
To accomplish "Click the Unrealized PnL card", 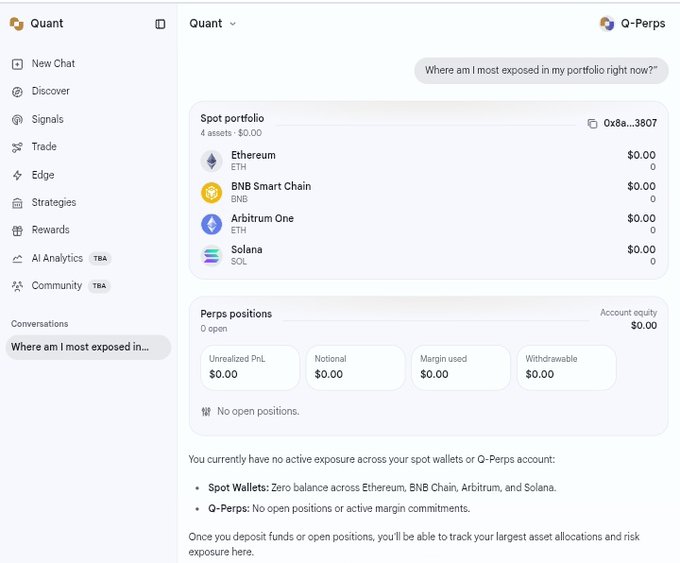I will click(x=250, y=367).
